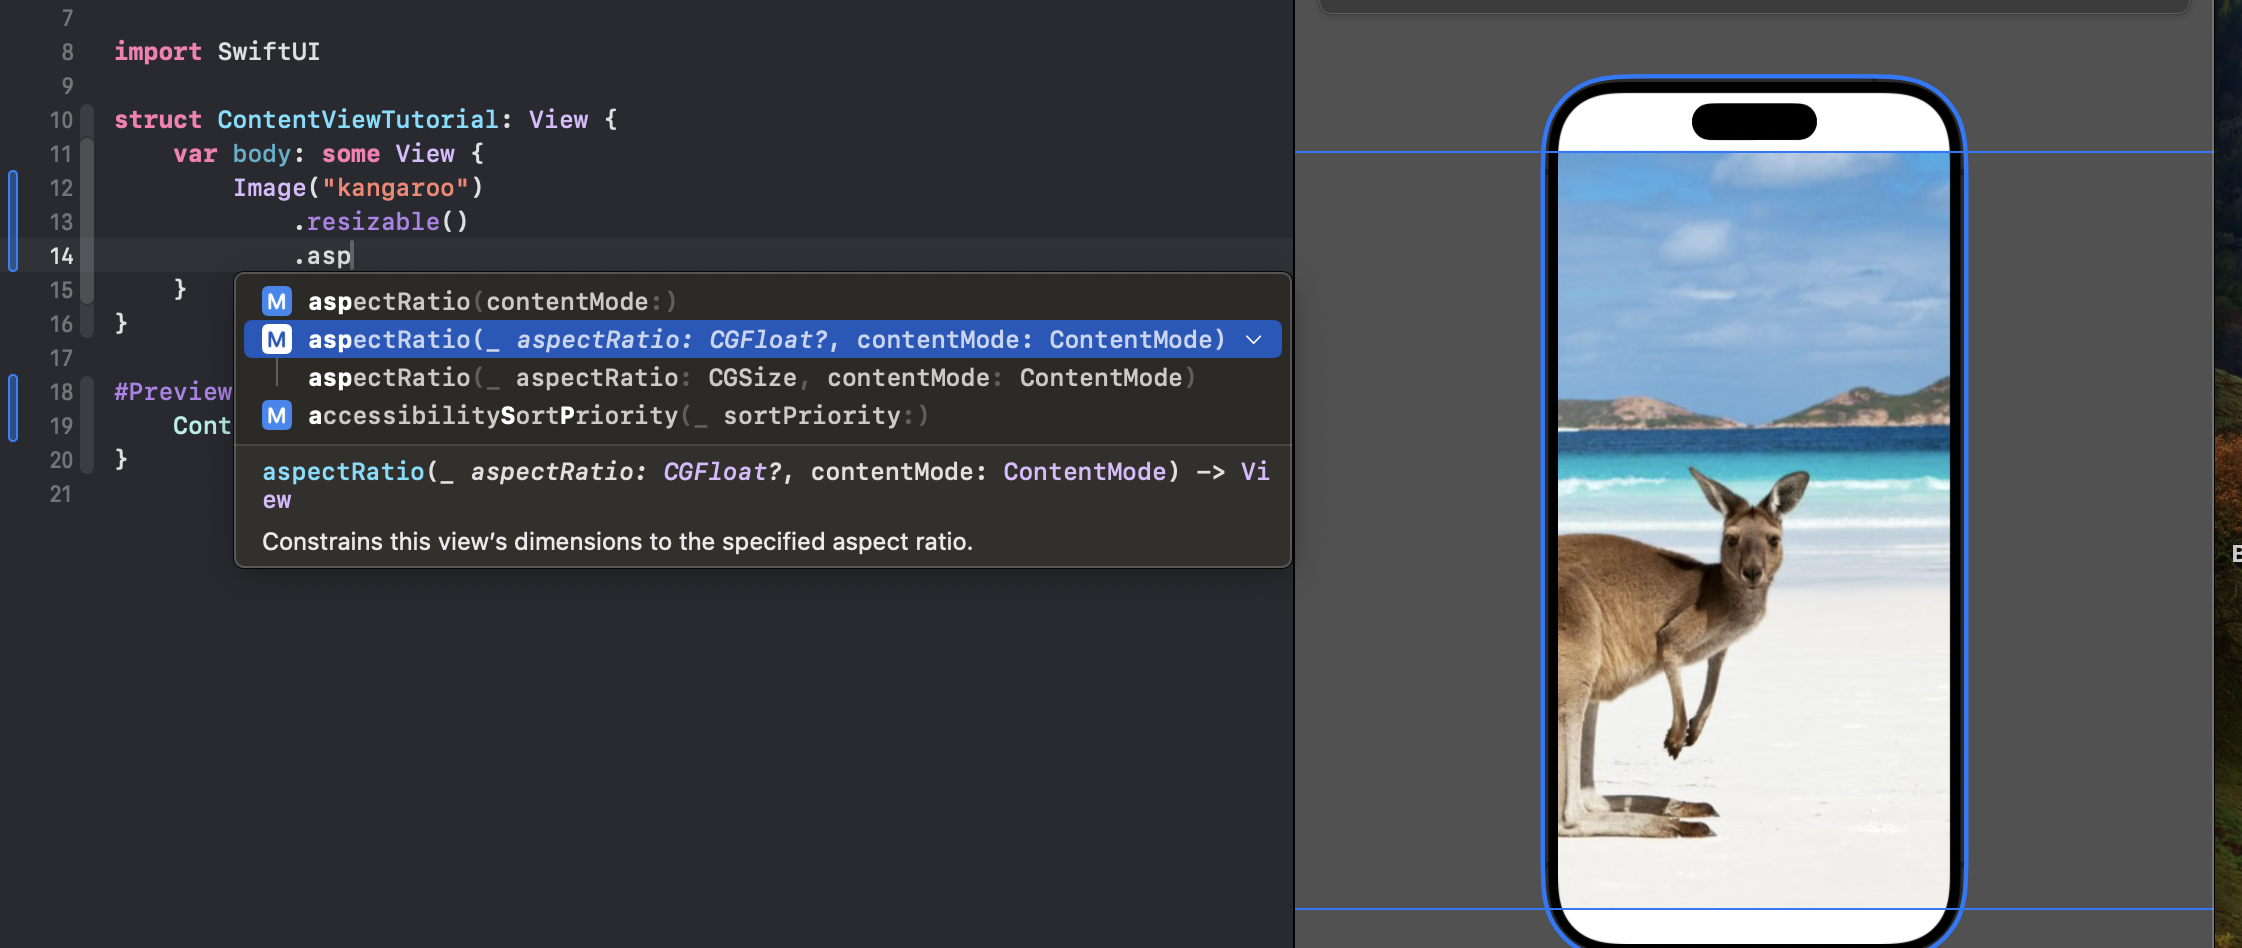Screen dimensions: 2242x948
Task: Click Dynamic Island on preview device
Action: 1754,121
